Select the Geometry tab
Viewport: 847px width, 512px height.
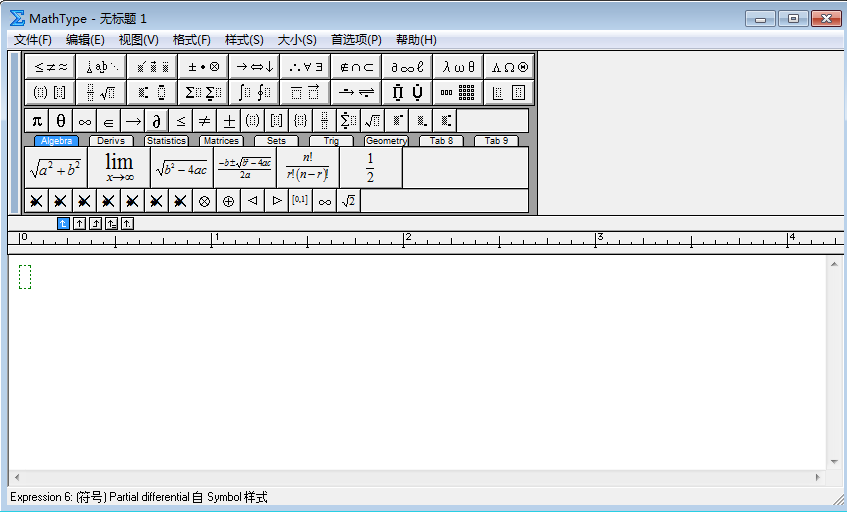386,141
